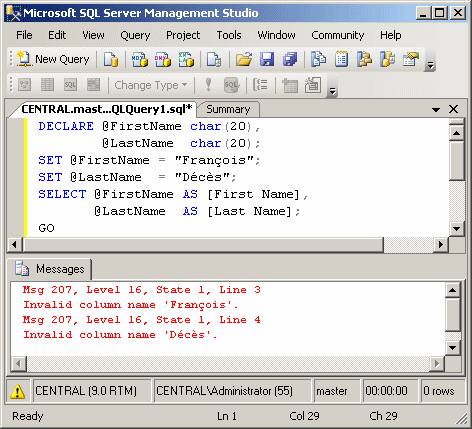Switch to the Summary tab
472x429 pixels.
[x=228, y=109]
